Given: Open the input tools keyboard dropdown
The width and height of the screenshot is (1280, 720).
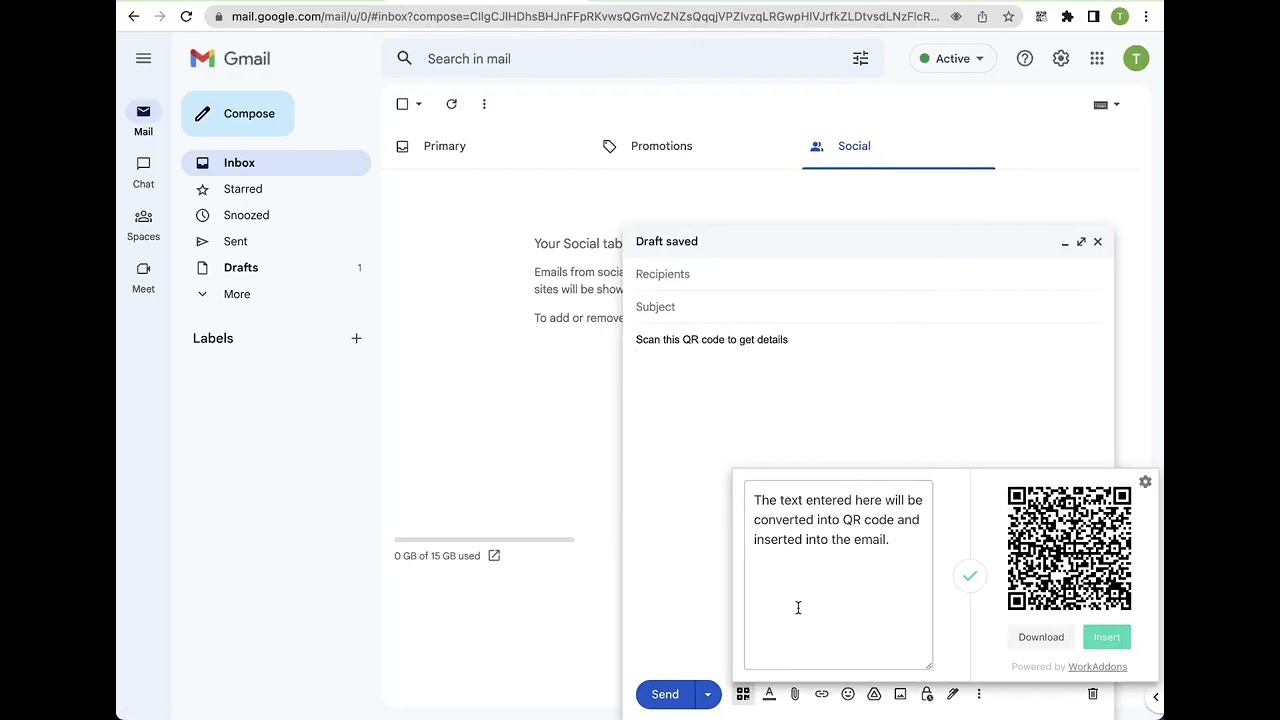Looking at the screenshot, I should pos(1107,105).
